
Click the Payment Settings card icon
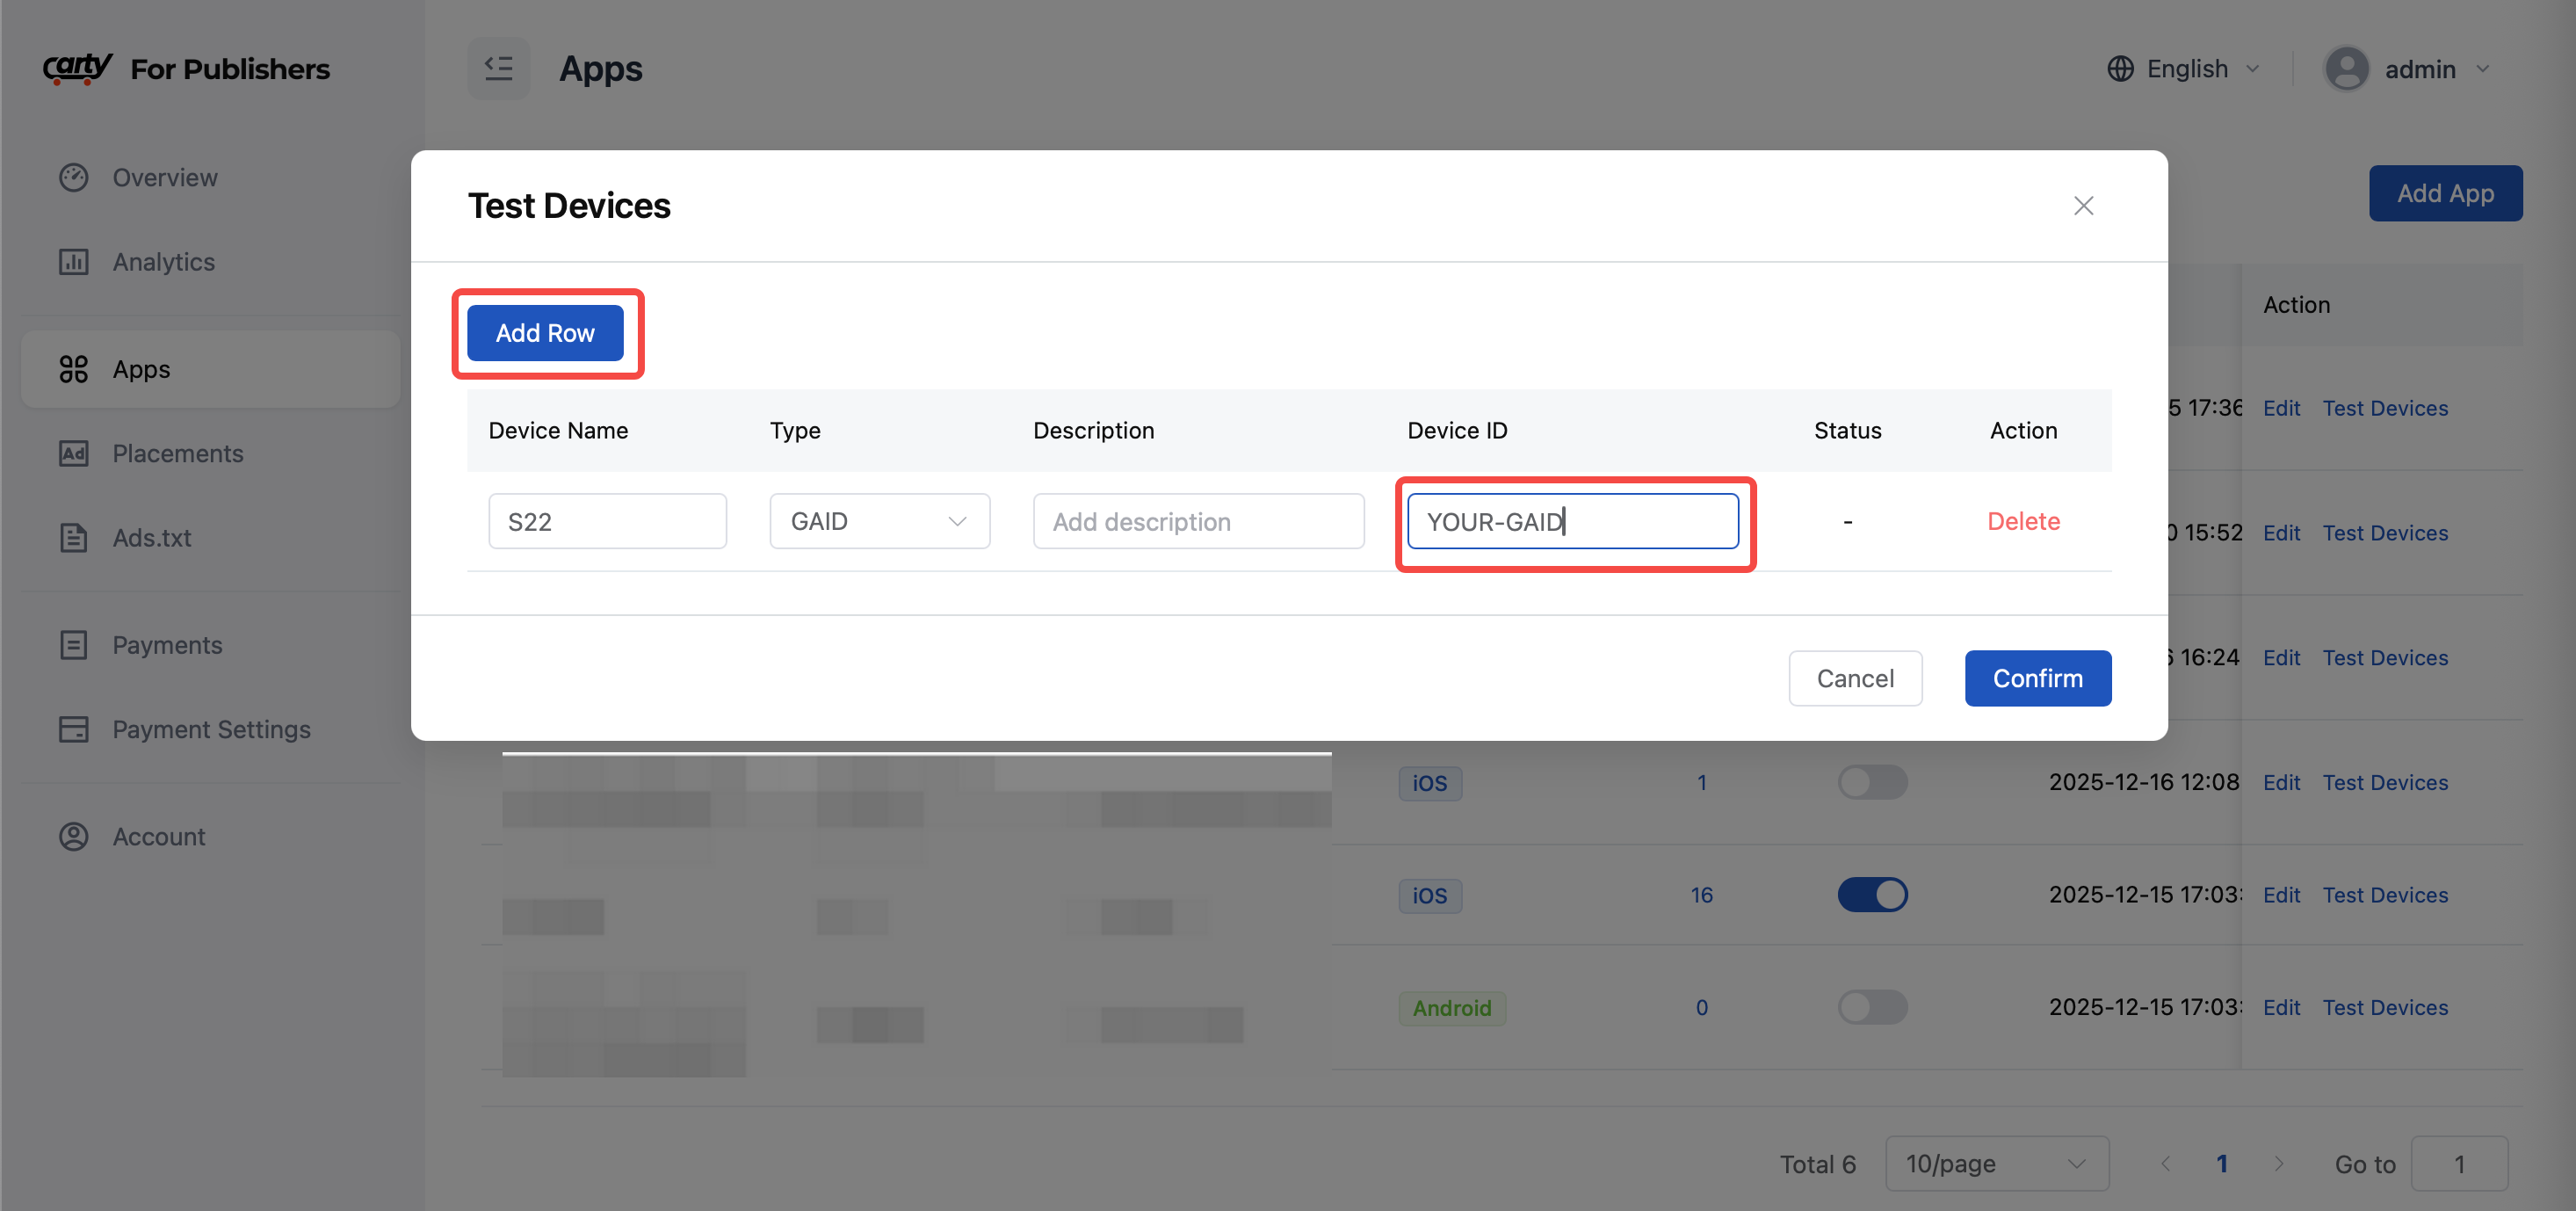pyautogui.click(x=73, y=729)
